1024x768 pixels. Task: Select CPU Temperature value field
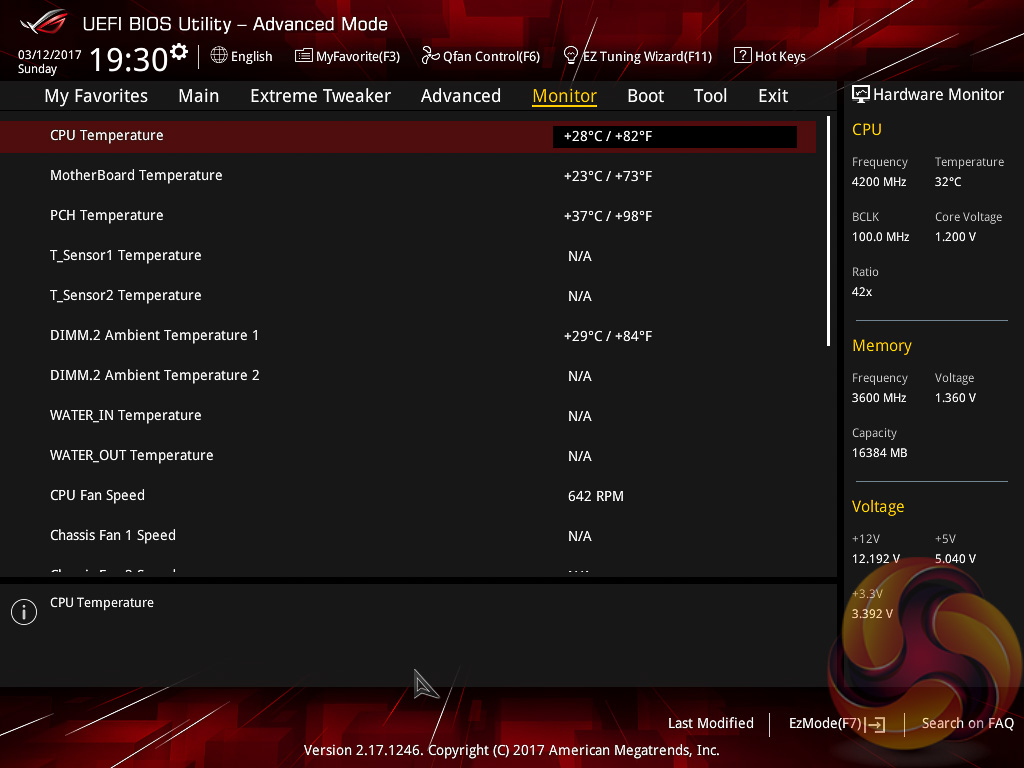click(675, 136)
